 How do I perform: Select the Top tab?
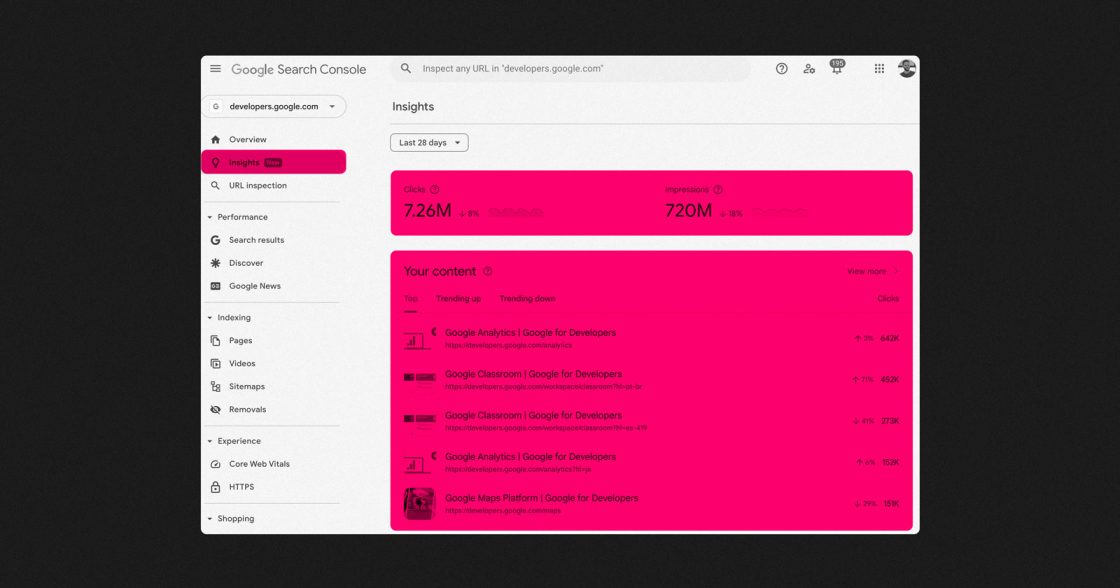click(411, 299)
